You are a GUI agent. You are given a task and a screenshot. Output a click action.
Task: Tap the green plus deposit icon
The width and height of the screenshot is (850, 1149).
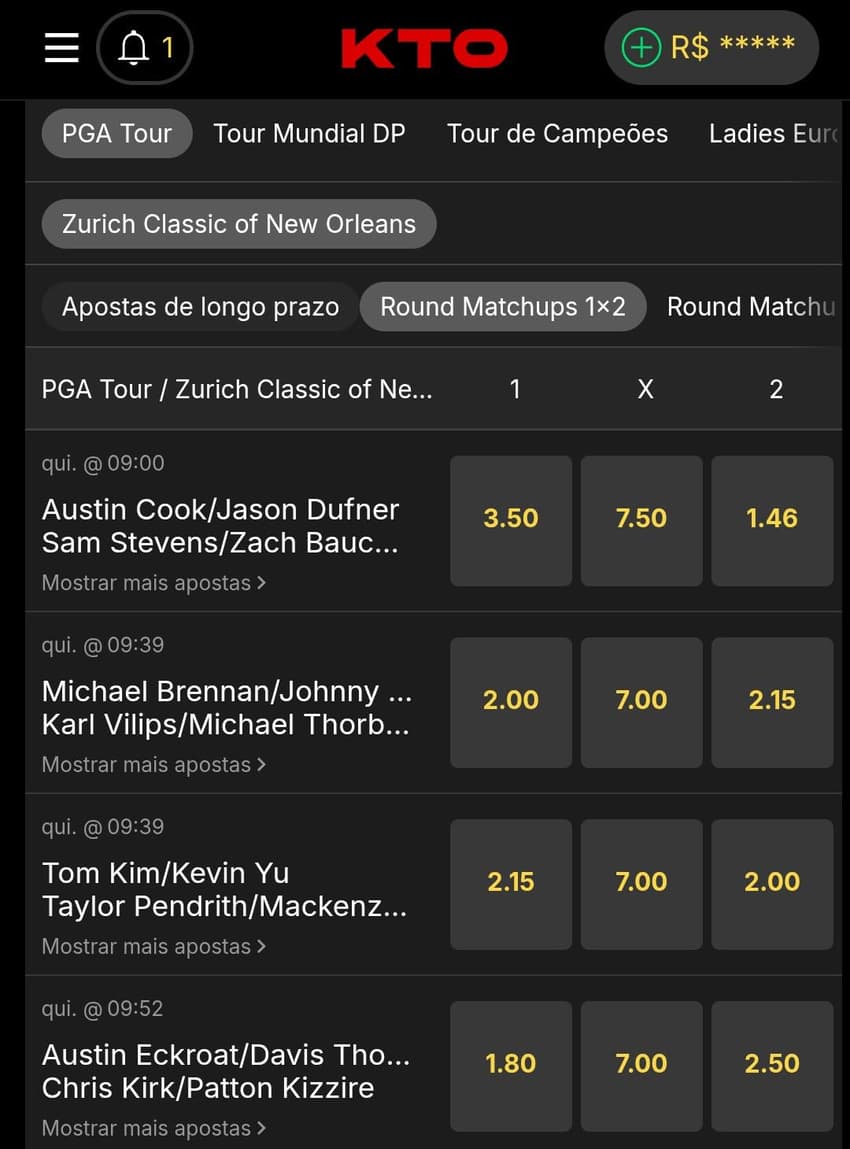click(642, 47)
